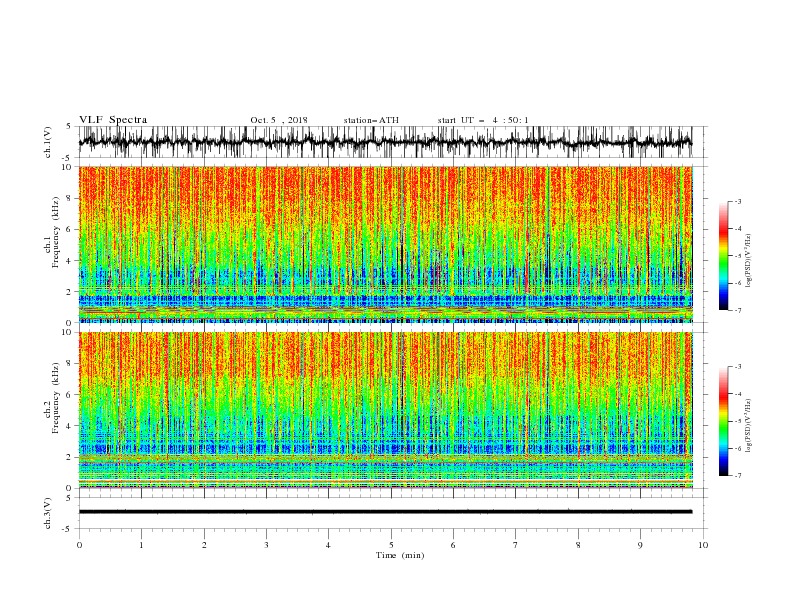
Task: Click the "ch.1(V)" waveform axis label
Action: pos(48,142)
